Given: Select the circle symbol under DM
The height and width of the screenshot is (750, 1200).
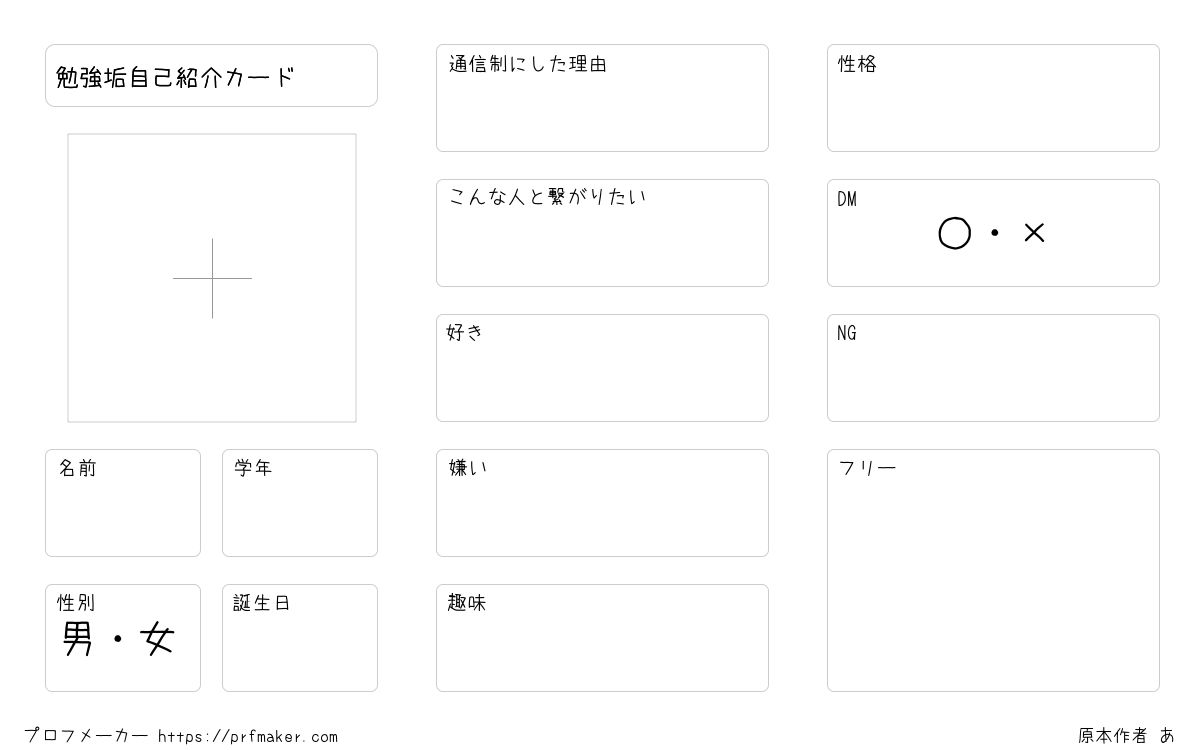Looking at the screenshot, I should (955, 233).
